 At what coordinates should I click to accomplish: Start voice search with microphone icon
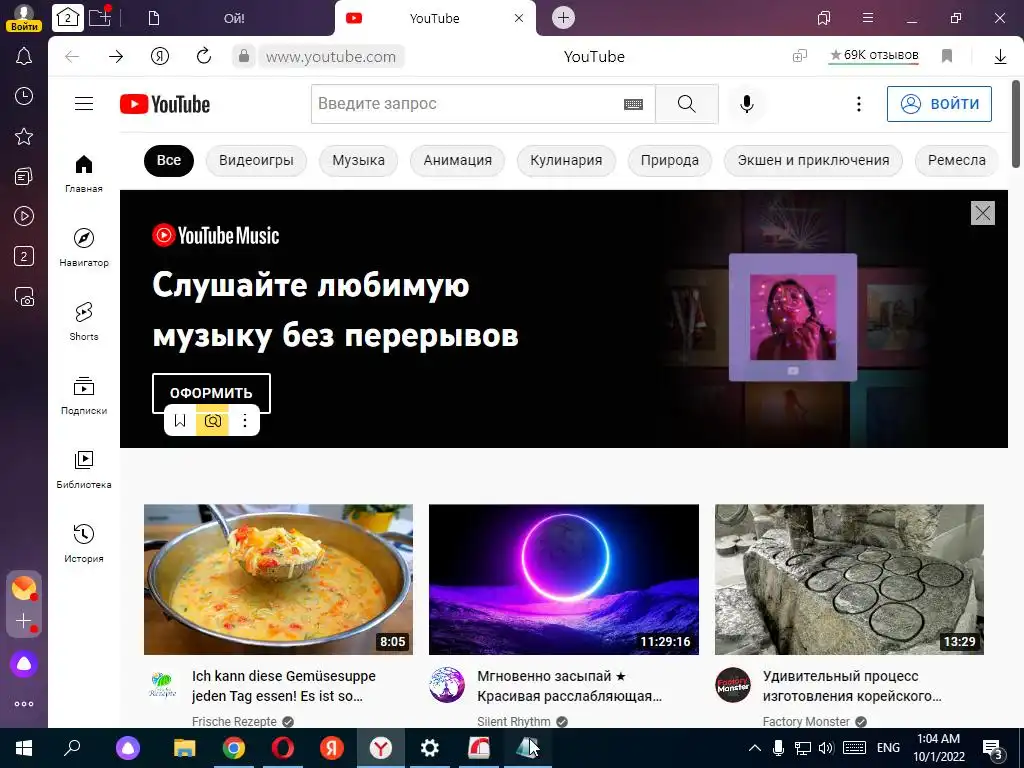746,104
